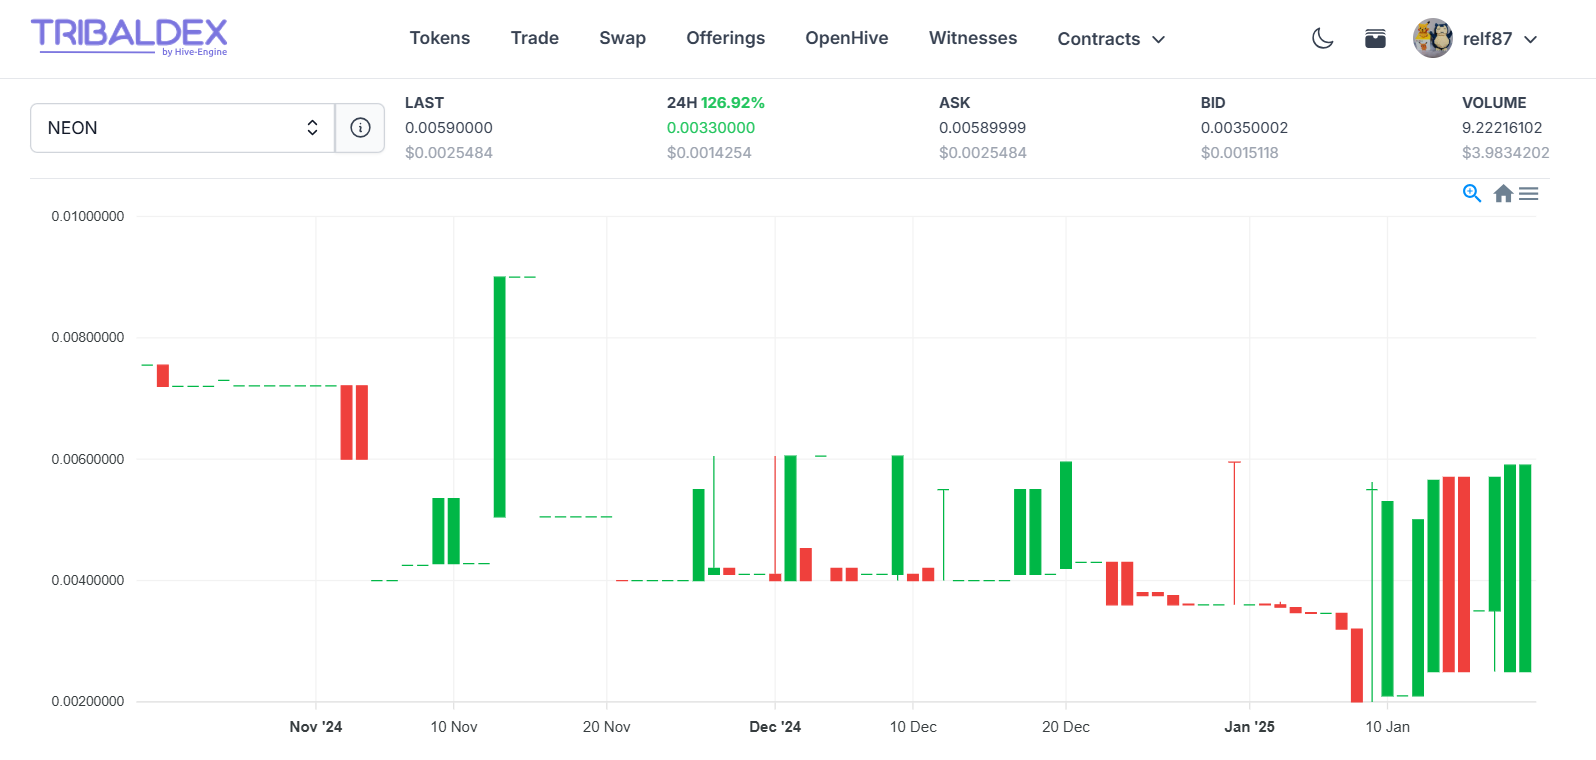Click the relf87 username

(1487, 39)
